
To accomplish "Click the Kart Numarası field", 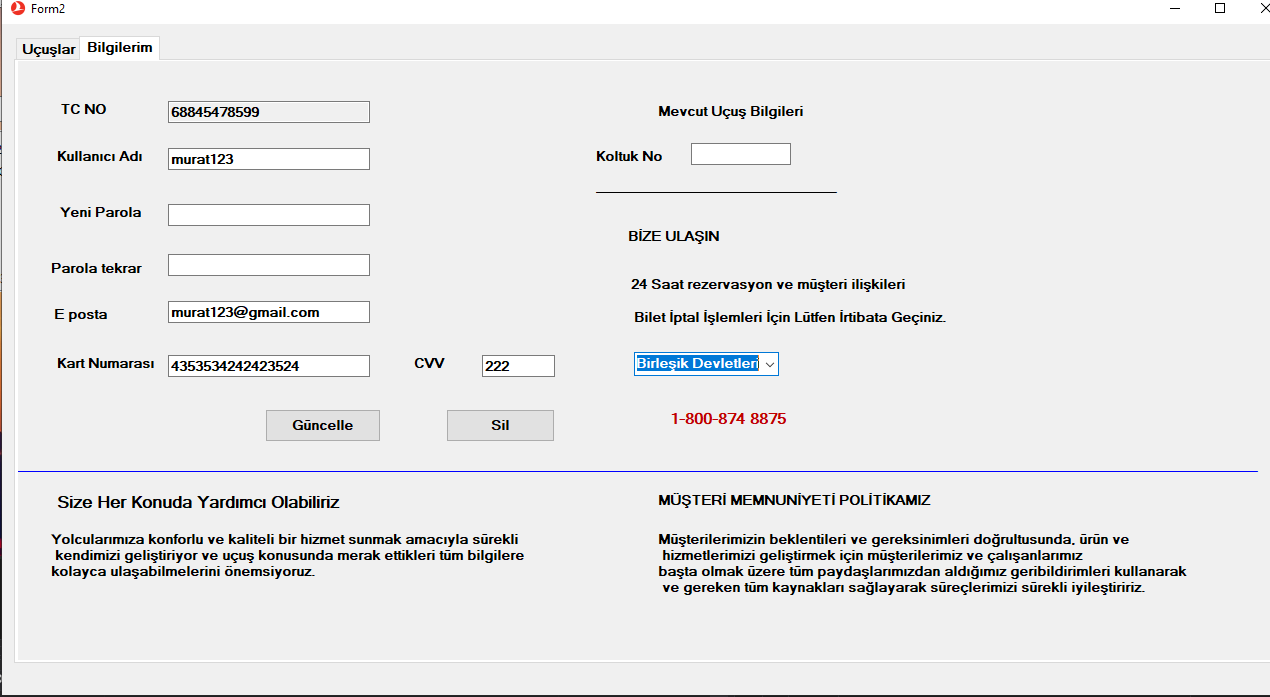I will click(x=268, y=365).
